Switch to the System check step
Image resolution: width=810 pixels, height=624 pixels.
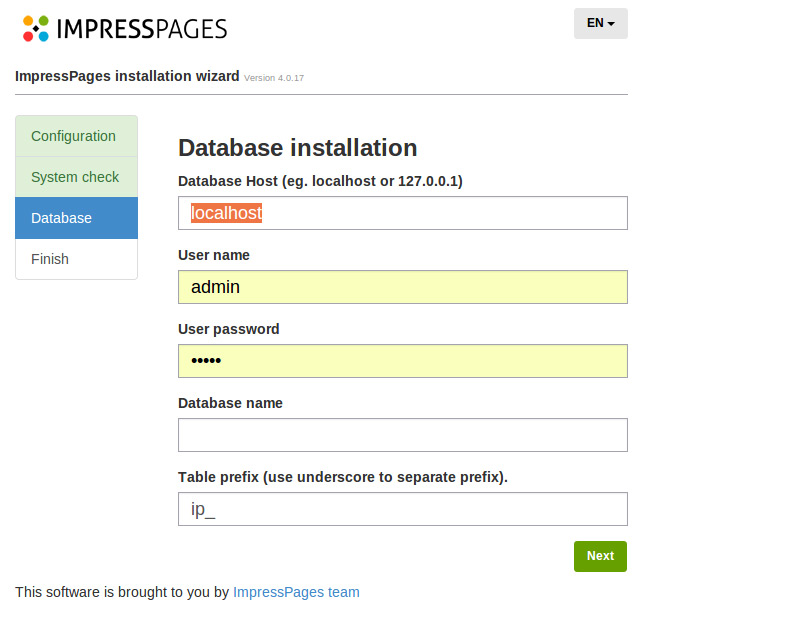coord(75,177)
